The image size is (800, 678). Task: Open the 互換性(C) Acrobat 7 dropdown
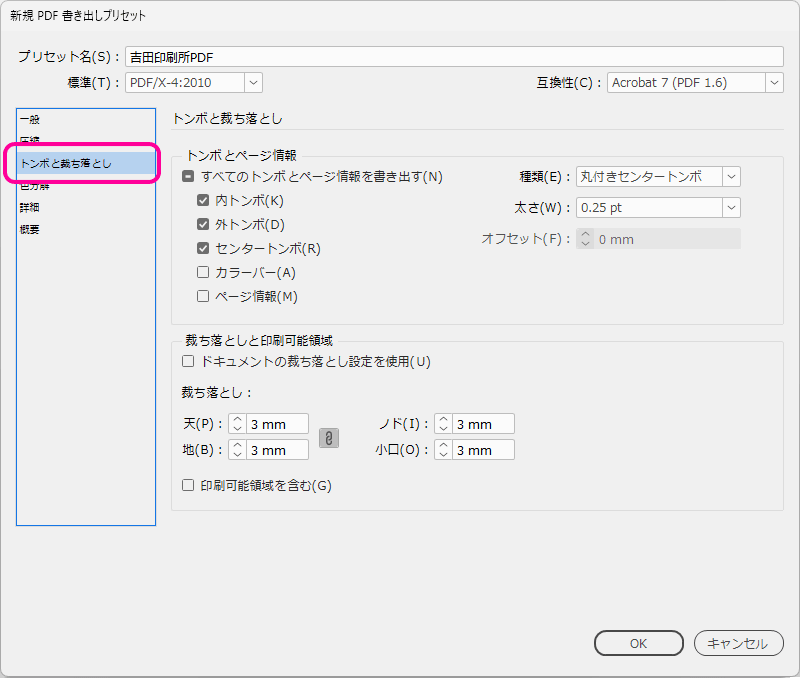695,83
